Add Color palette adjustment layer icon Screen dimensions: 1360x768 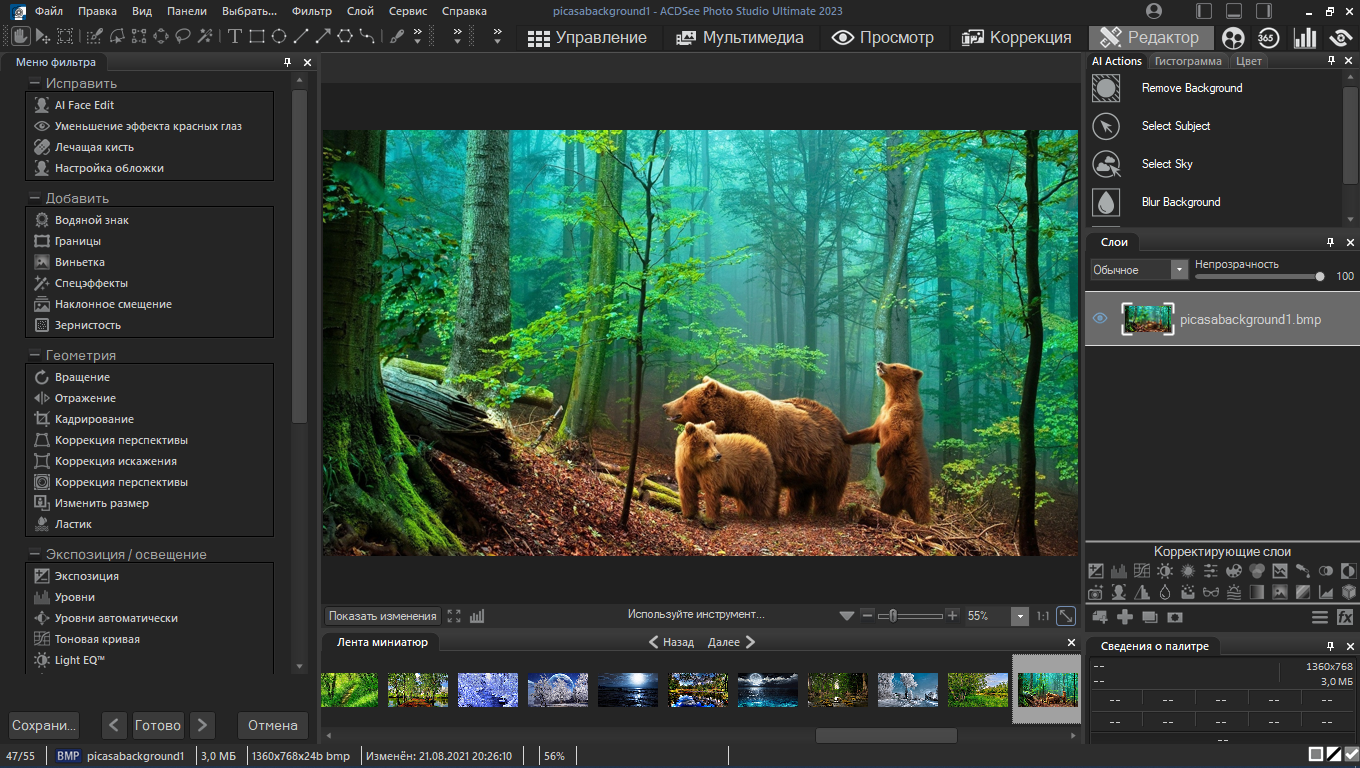[x=1233, y=571]
